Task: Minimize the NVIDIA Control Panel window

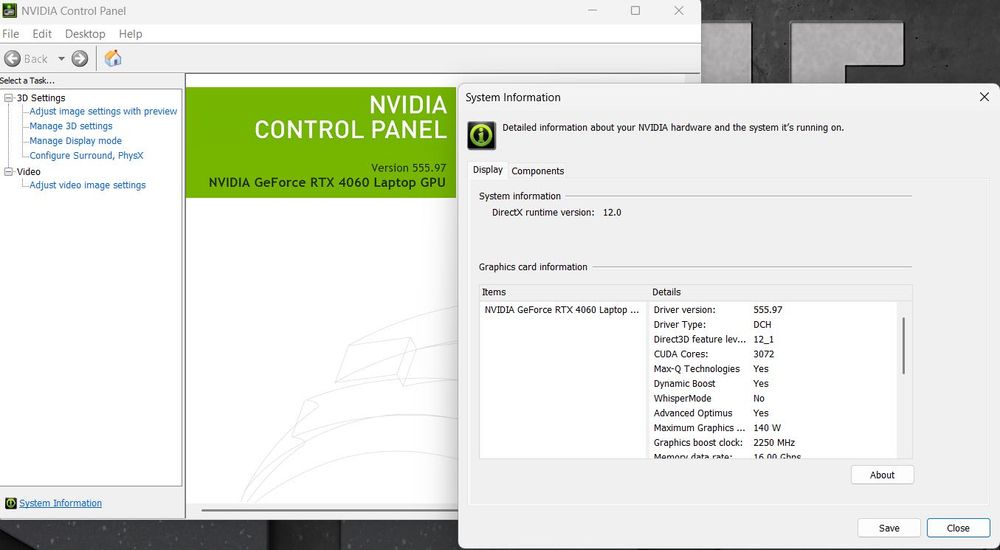Action: [592, 10]
